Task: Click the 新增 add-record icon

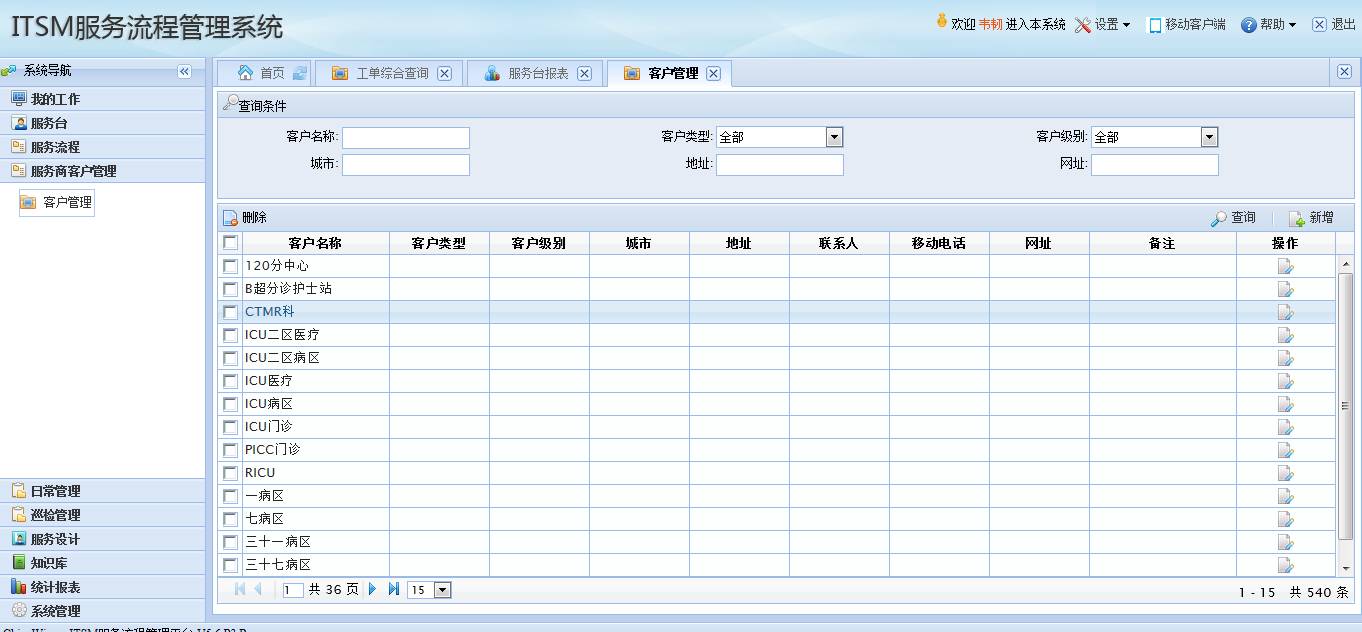Action: pos(1294,217)
